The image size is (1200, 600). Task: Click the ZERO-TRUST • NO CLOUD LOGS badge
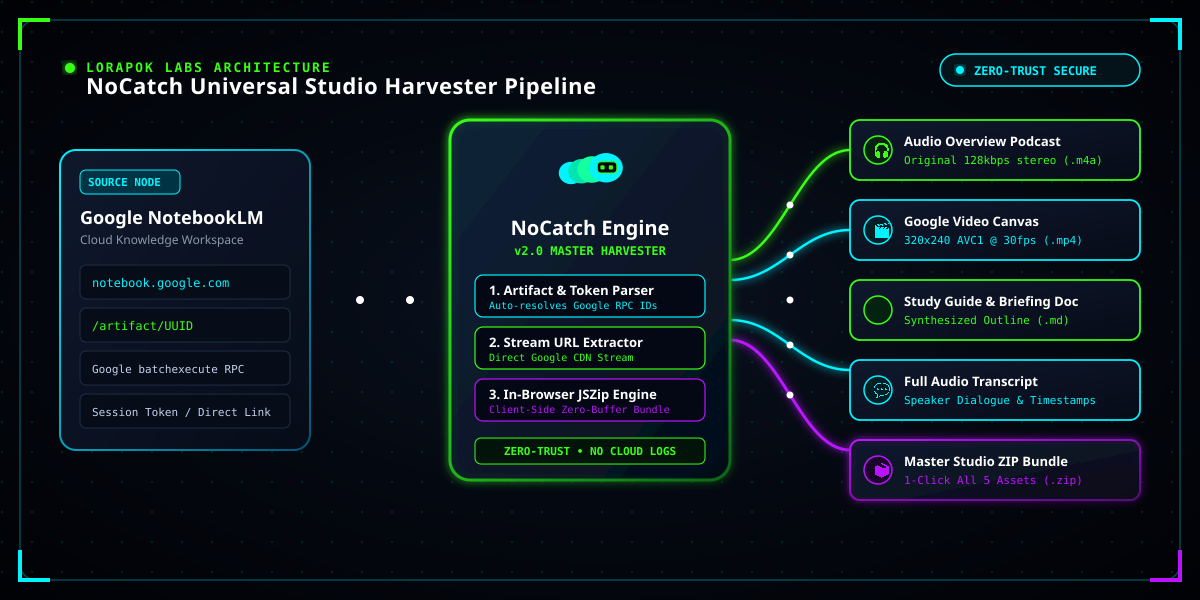click(x=590, y=451)
